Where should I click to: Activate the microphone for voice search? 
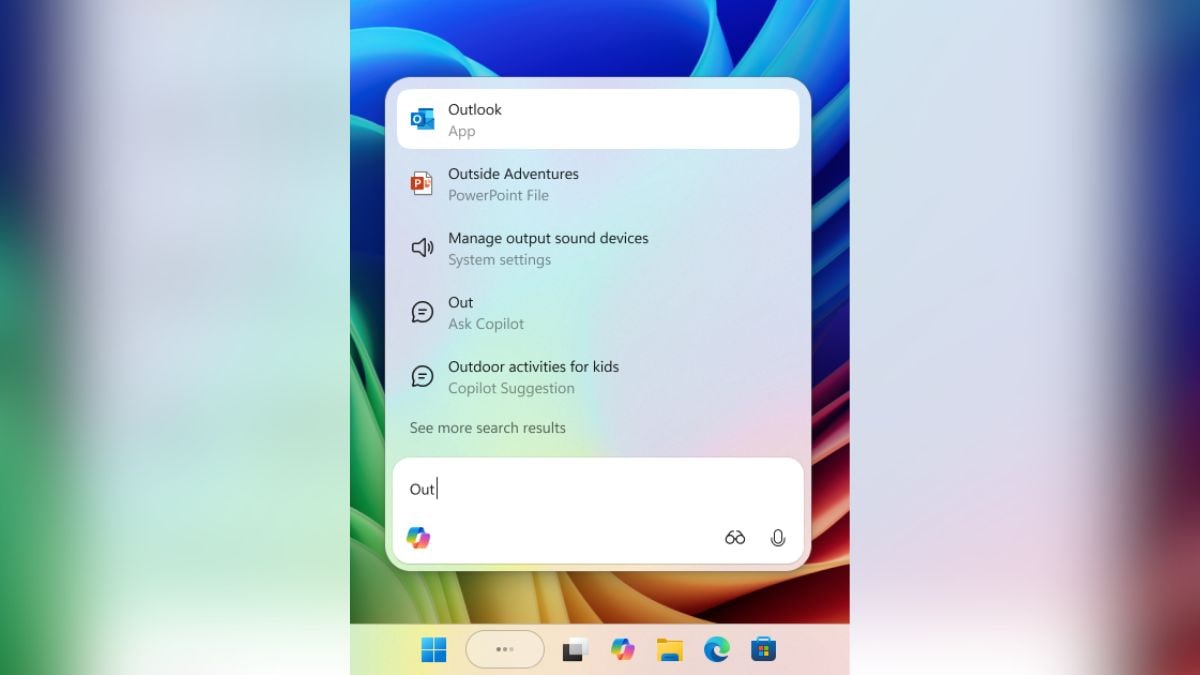[778, 537]
